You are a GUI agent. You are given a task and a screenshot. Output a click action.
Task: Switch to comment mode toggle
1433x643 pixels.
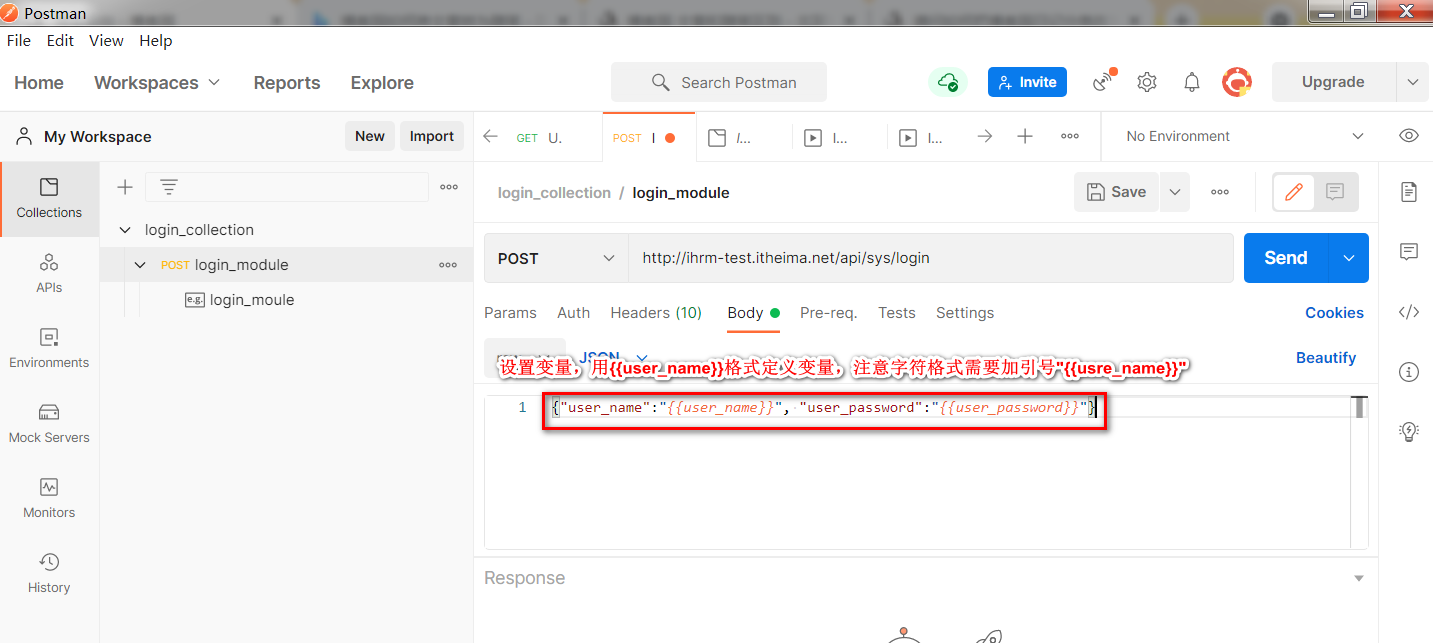[1335, 192]
